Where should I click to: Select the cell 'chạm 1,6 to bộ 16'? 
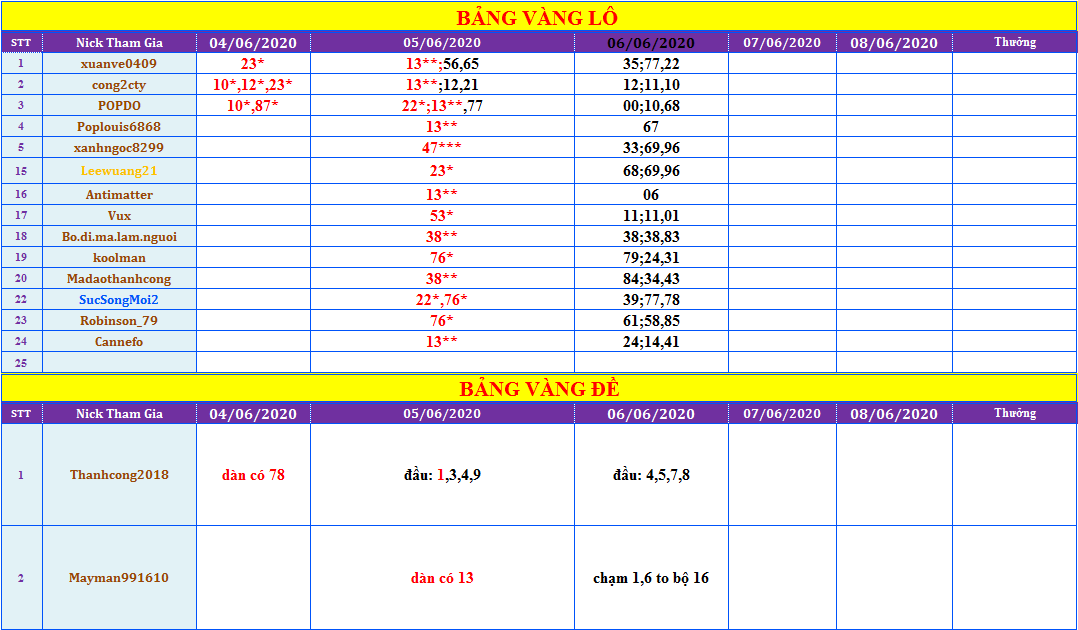point(651,578)
